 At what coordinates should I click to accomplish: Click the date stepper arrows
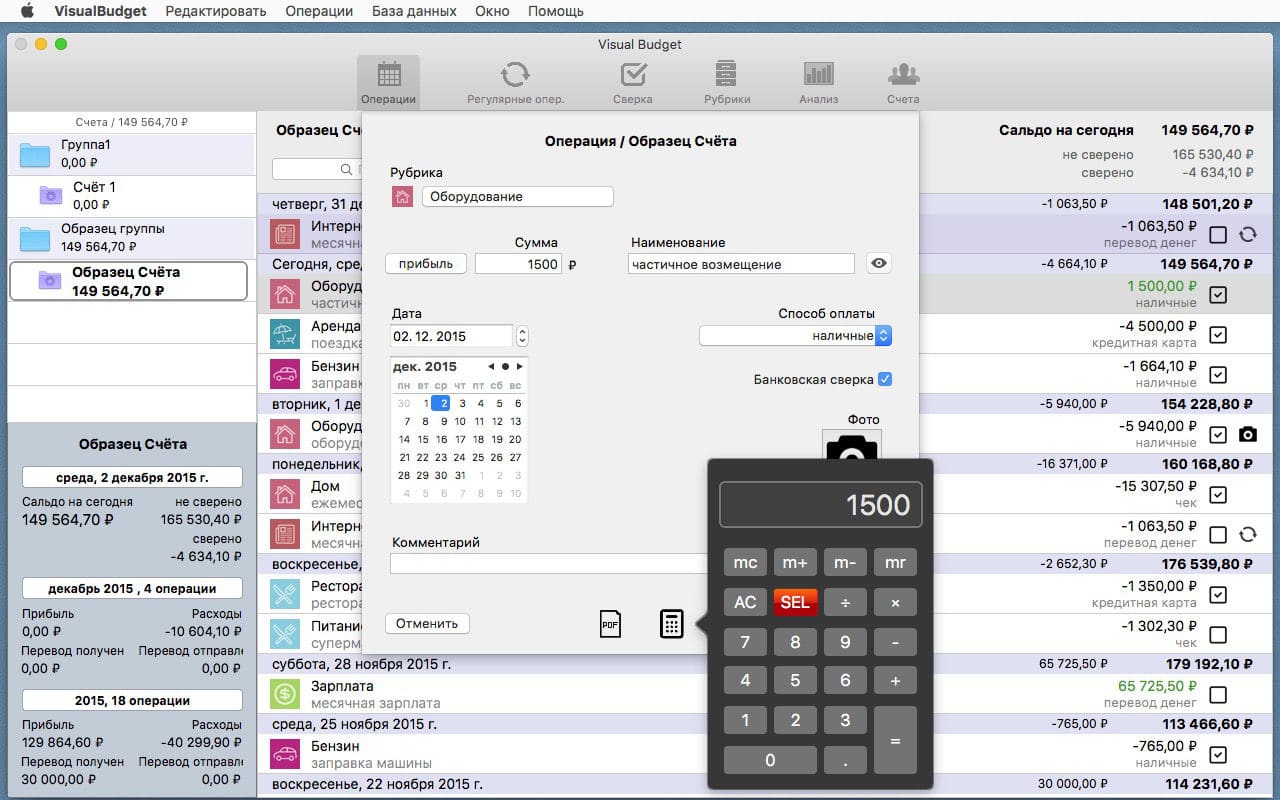[522, 336]
